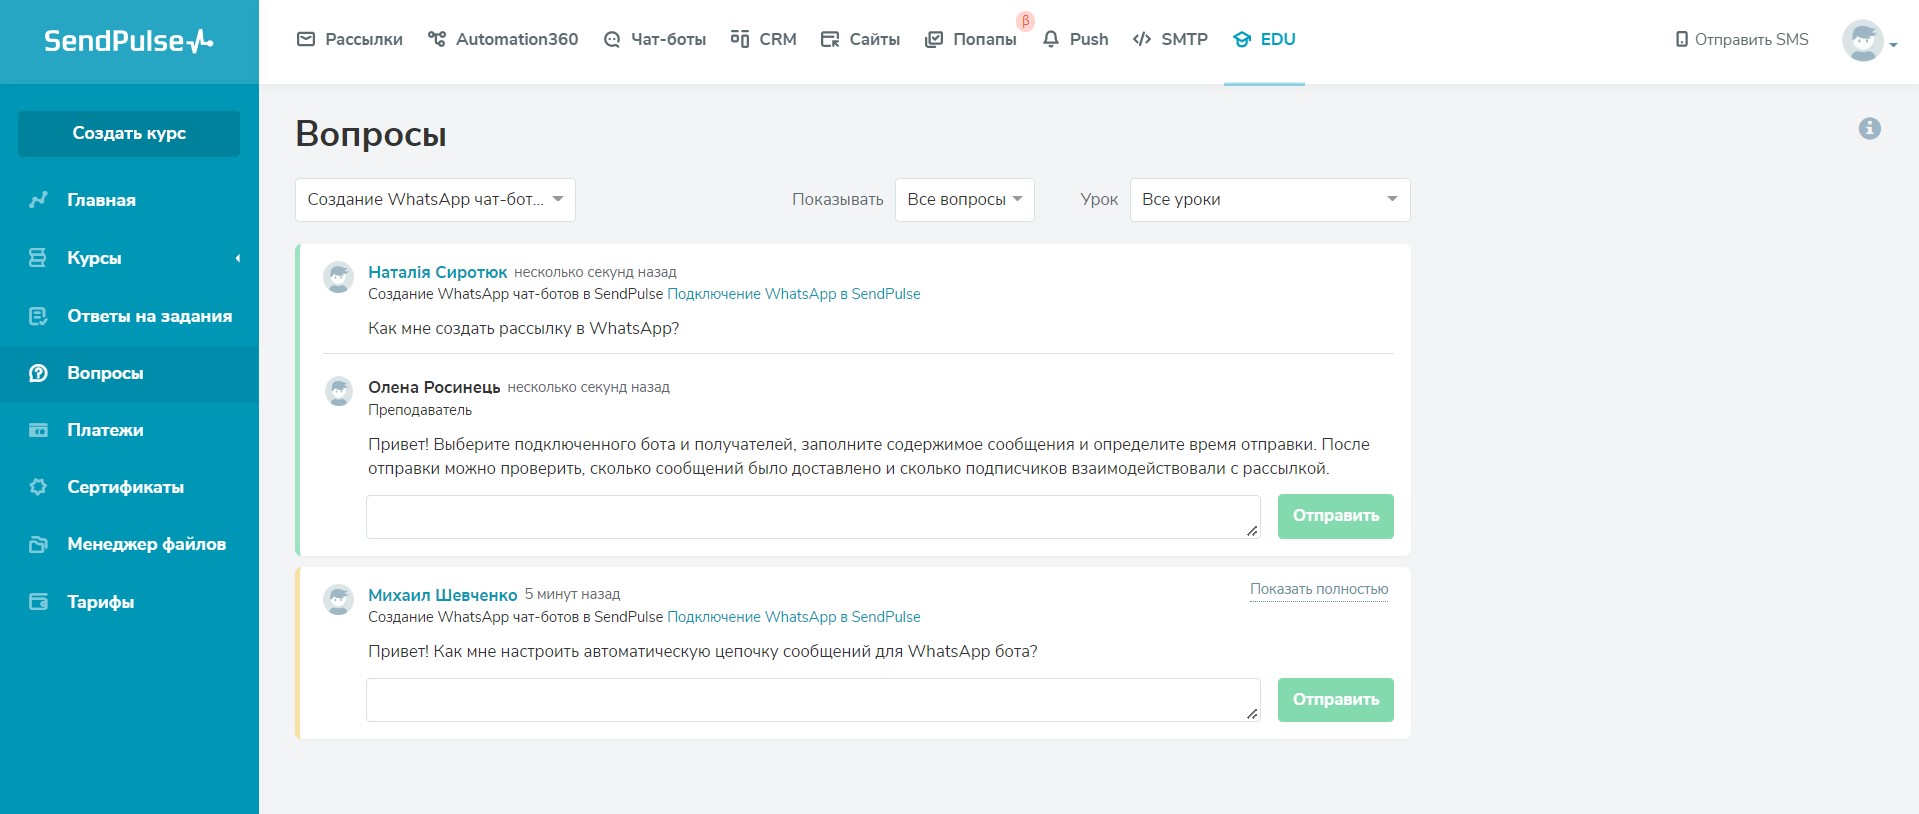Click the Сертификаты badge icon
The height and width of the screenshot is (814, 1919).
coord(38,487)
